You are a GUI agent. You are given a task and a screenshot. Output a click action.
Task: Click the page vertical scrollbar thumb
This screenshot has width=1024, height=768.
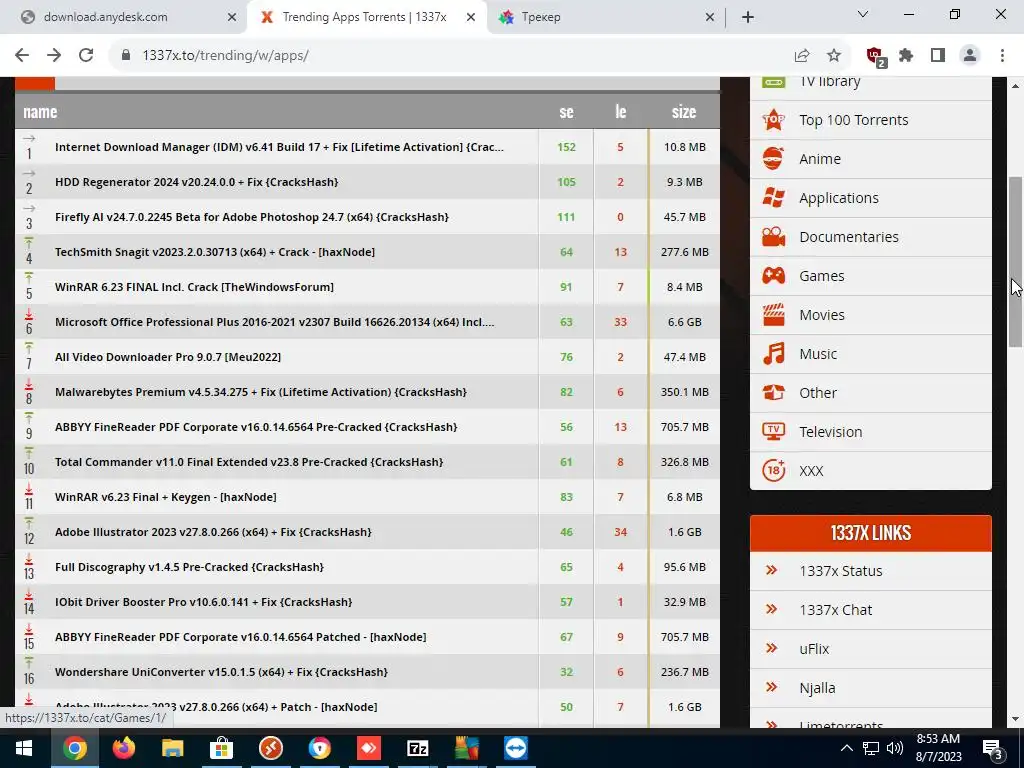click(x=1016, y=262)
